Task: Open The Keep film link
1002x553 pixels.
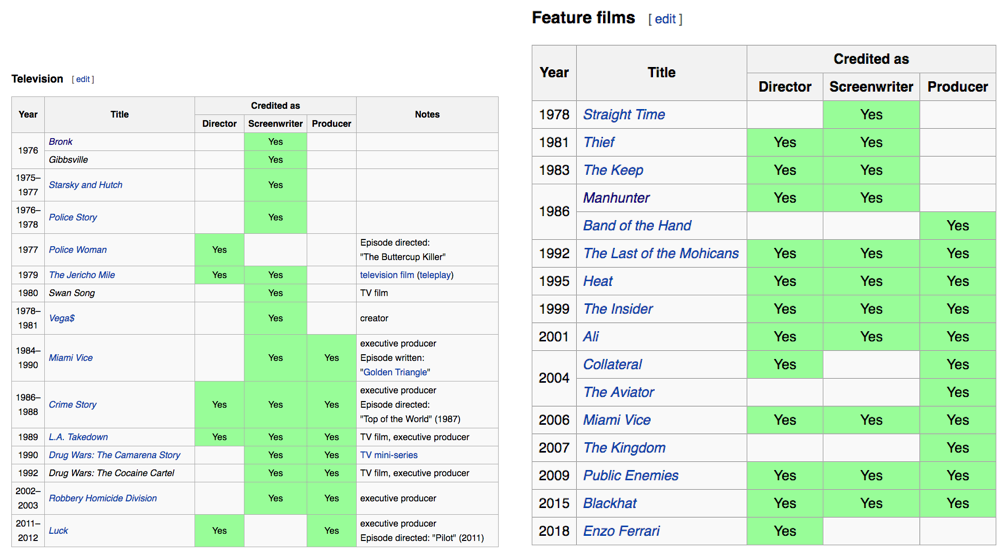Action: [613, 170]
